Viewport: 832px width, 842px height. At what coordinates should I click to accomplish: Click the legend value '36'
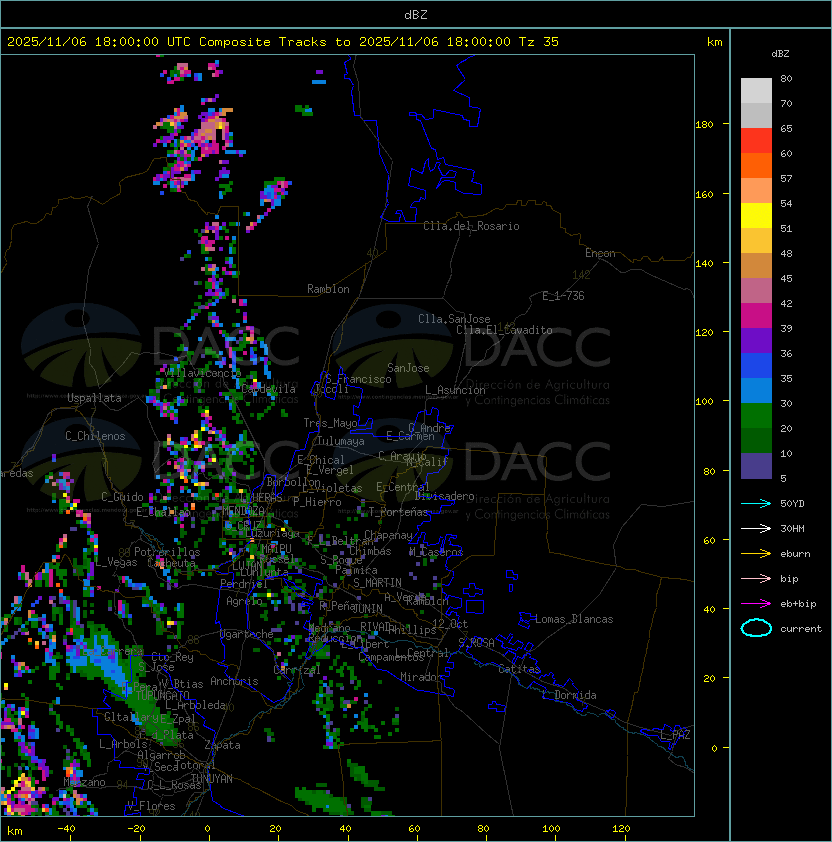click(x=786, y=353)
